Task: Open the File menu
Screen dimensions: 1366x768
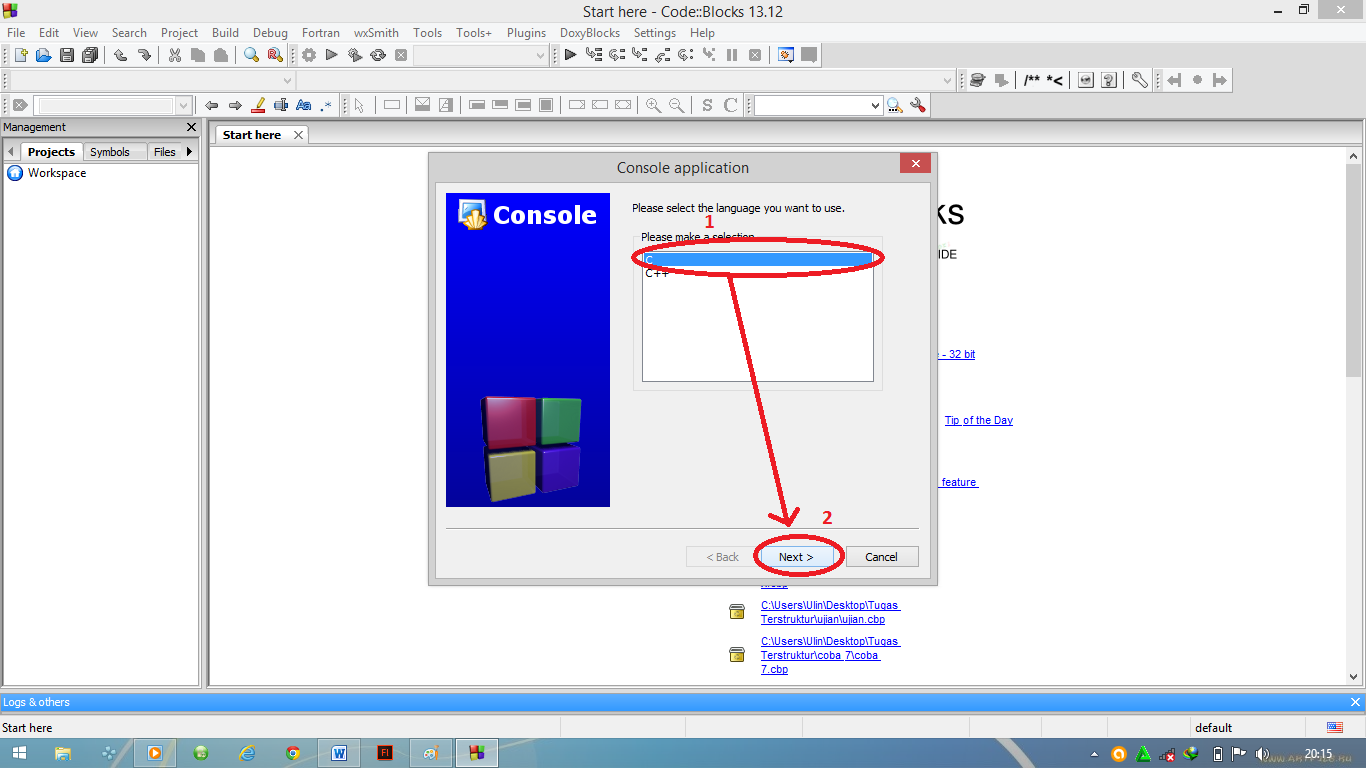Action: pos(16,33)
